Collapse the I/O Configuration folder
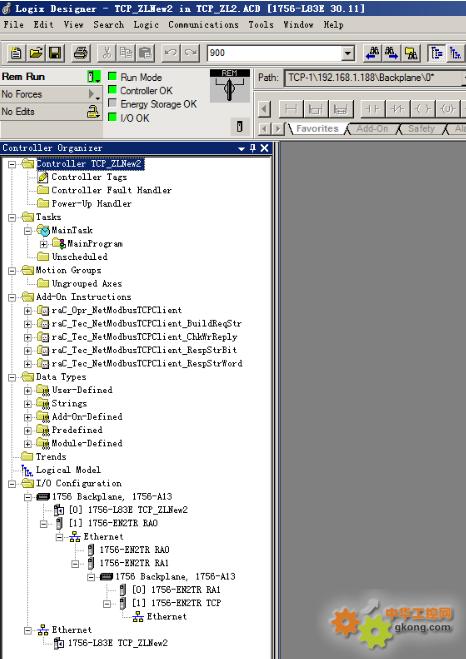Viewport: 466px width, 659px height. coord(12,484)
